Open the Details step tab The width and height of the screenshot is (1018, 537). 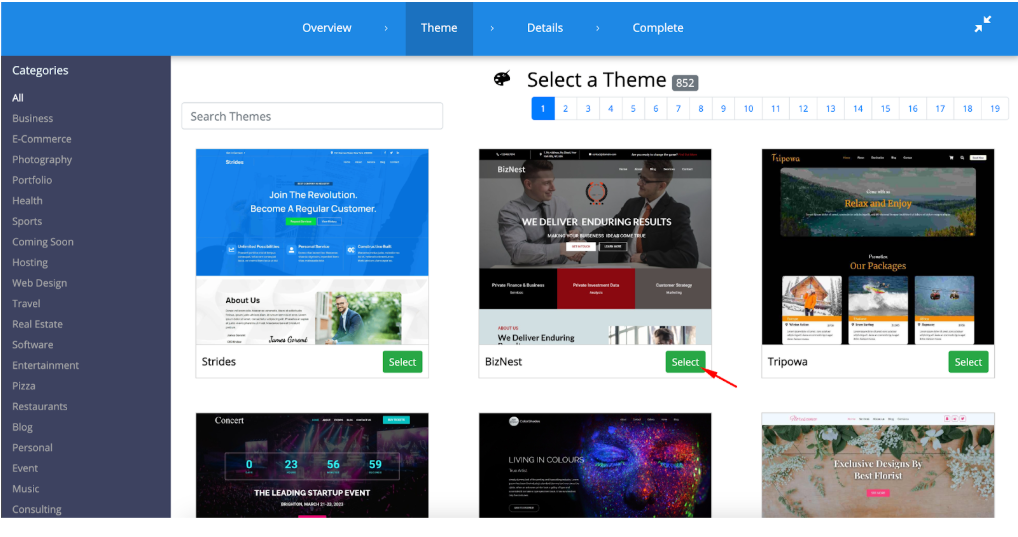coord(545,28)
